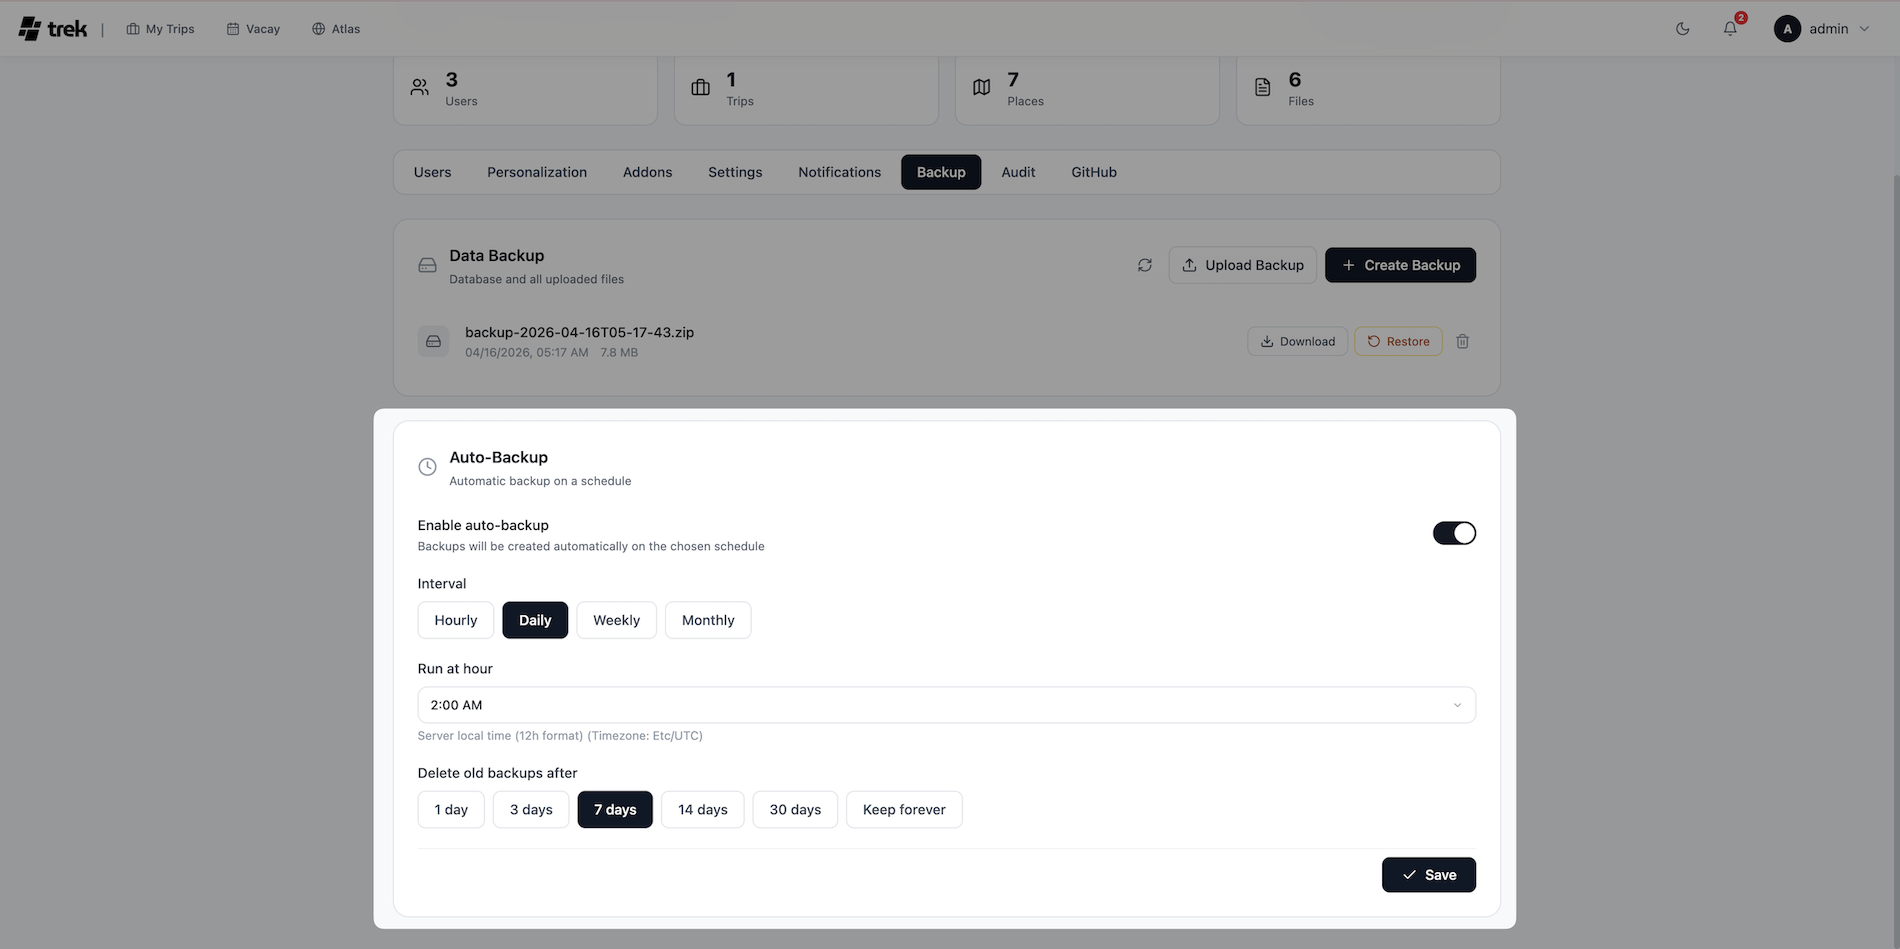The height and width of the screenshot is (949, 1900).
Task: Delete backup with trash icon
Action: tap(1462, 342)
